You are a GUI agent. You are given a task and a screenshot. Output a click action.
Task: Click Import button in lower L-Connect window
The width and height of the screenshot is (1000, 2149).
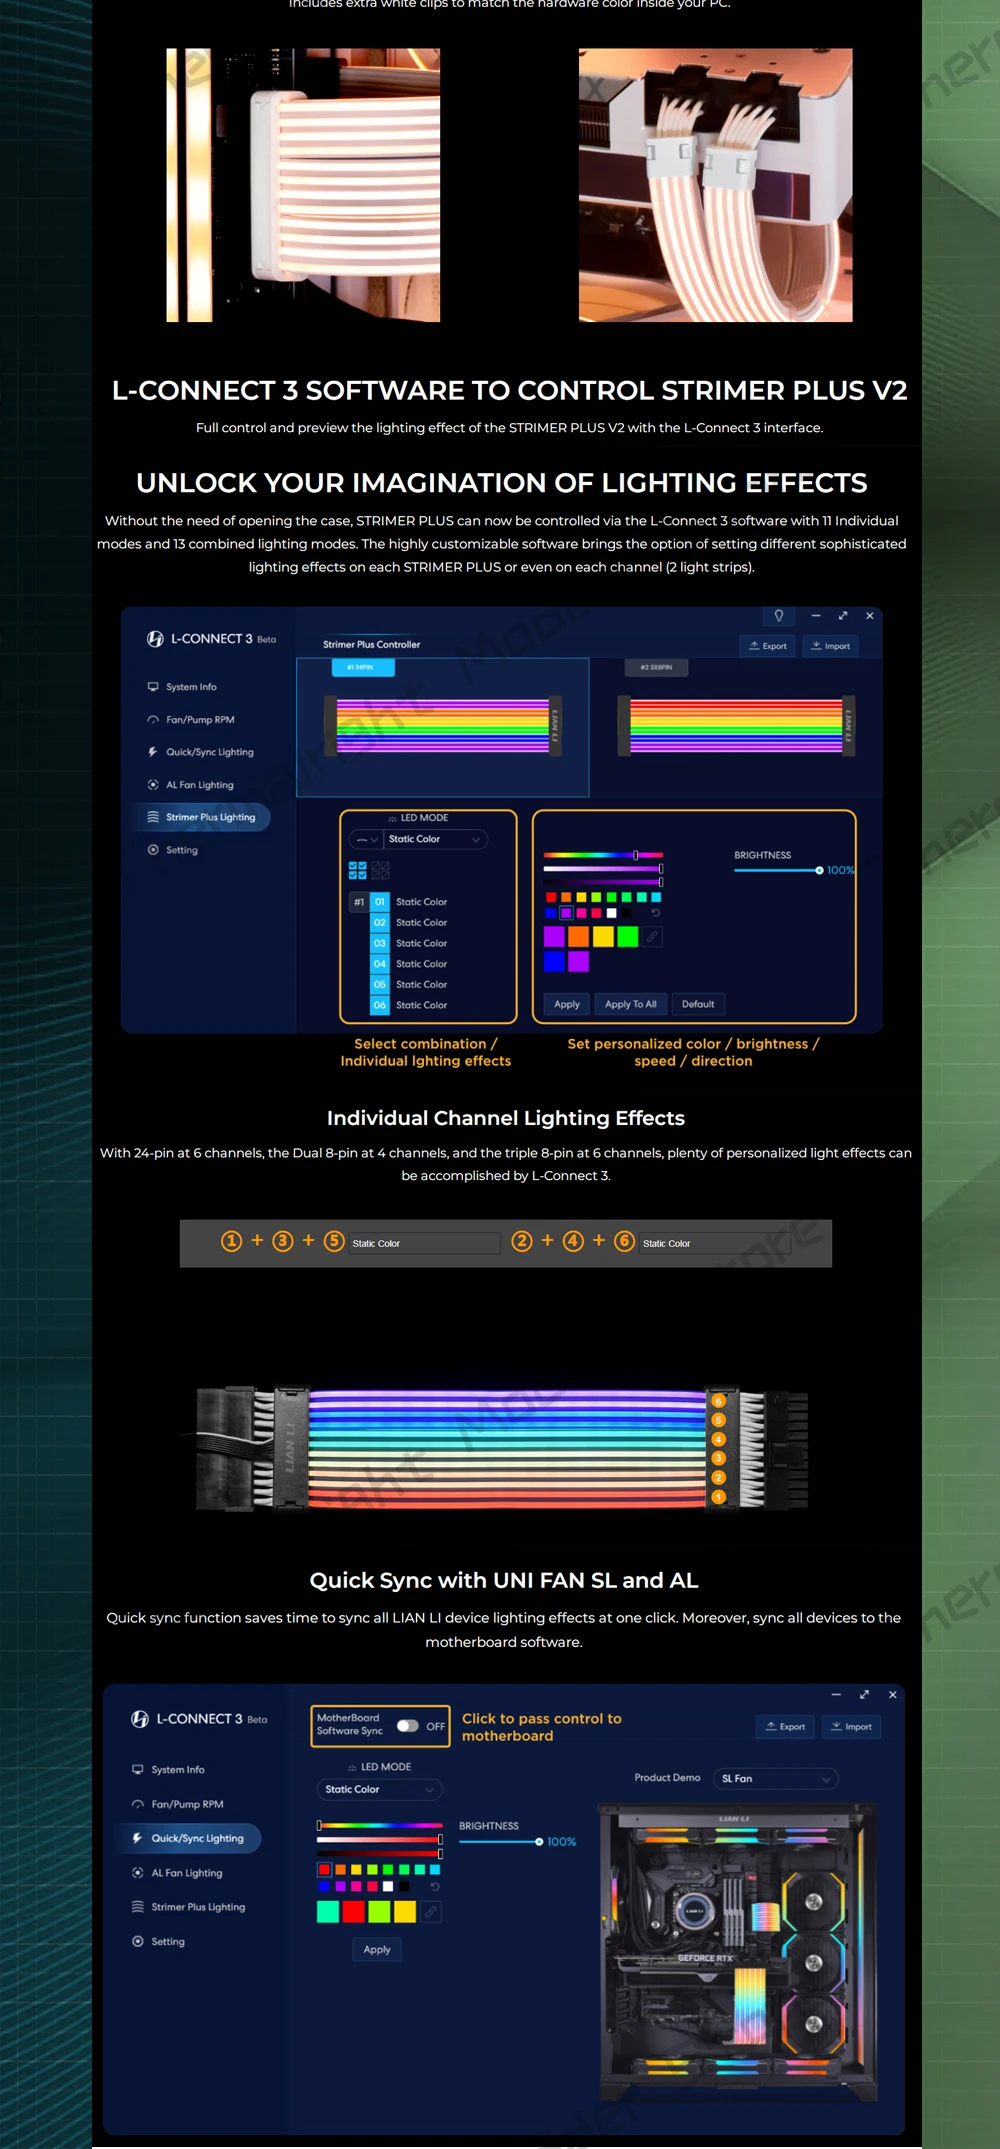pyautogui.click(x=851, y=1727)
